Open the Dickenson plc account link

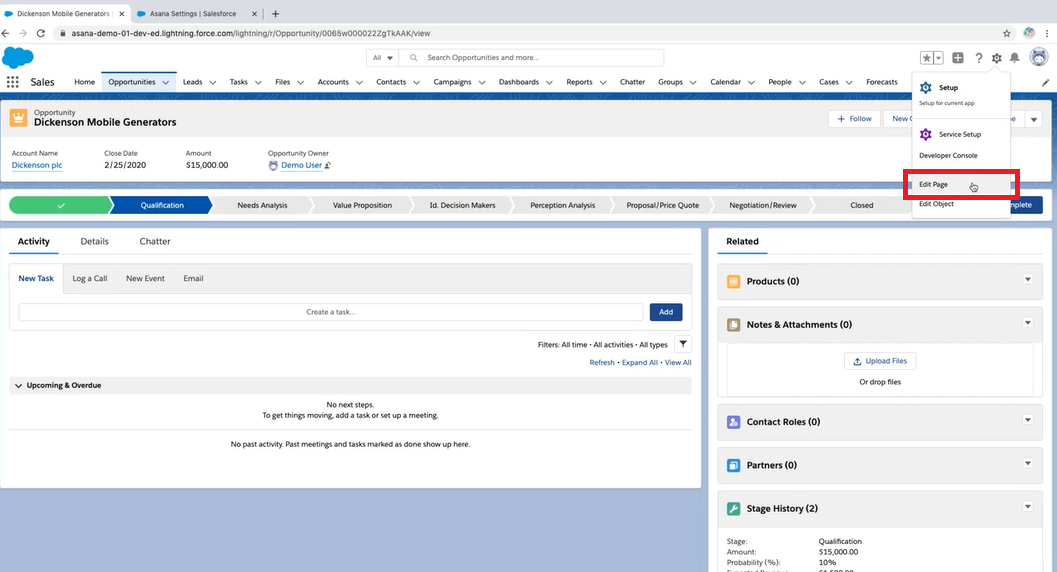coord(36,165)
